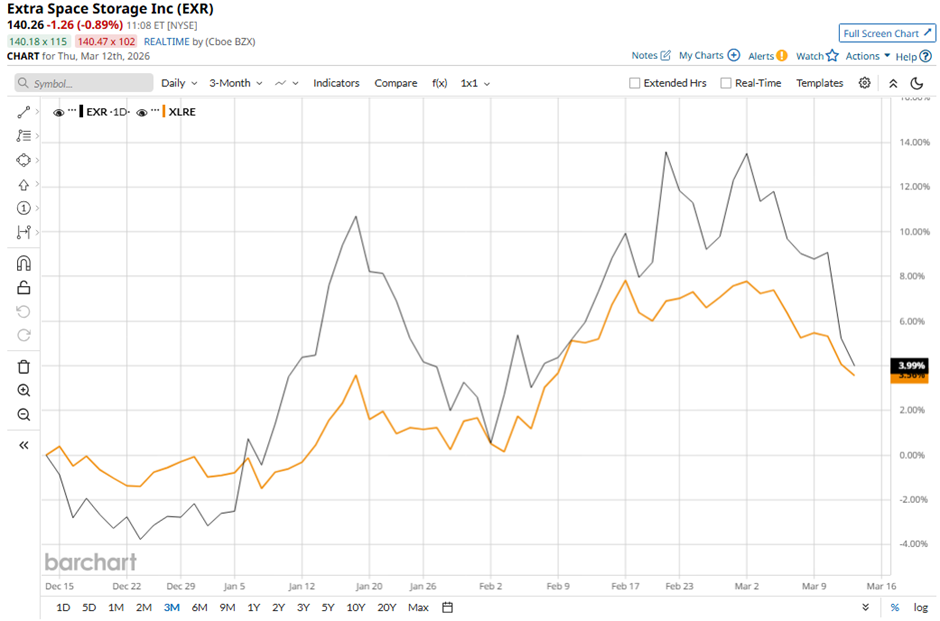Open 3-Month period dropdown
The image size is (940, 621).
[x=236, y=83]
